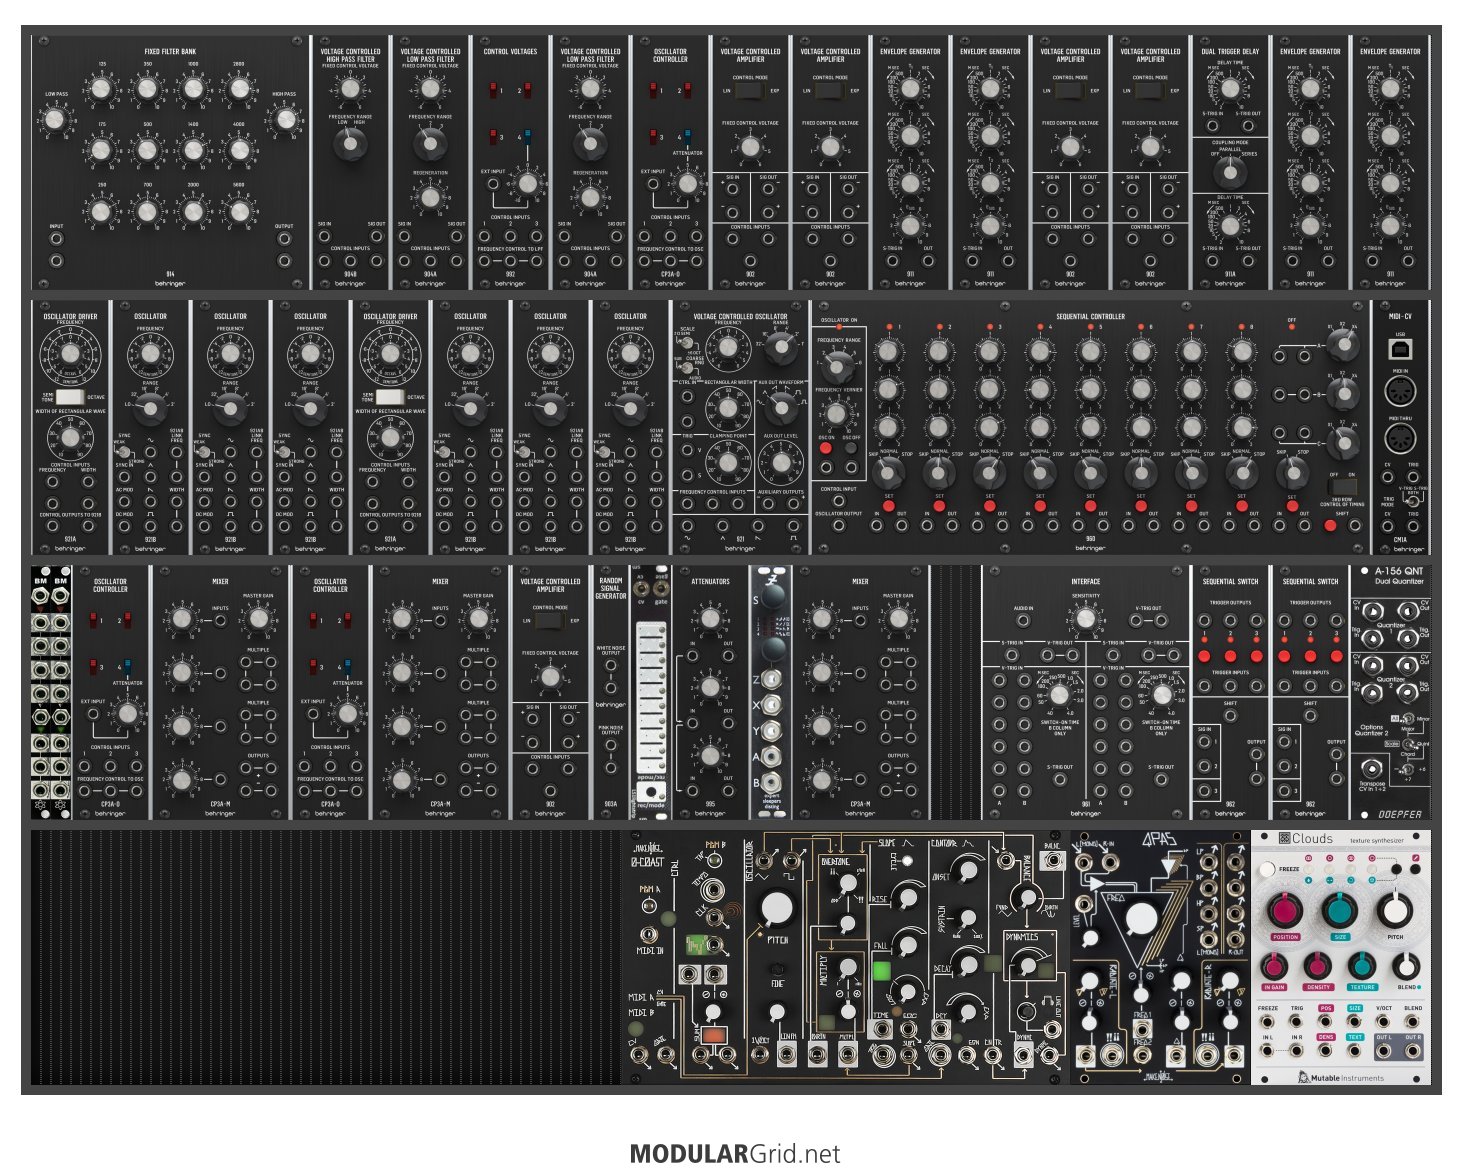Click the large PITCH knob on the 0-Coast
1472x1175 pixels.
[x=777, y=909]
